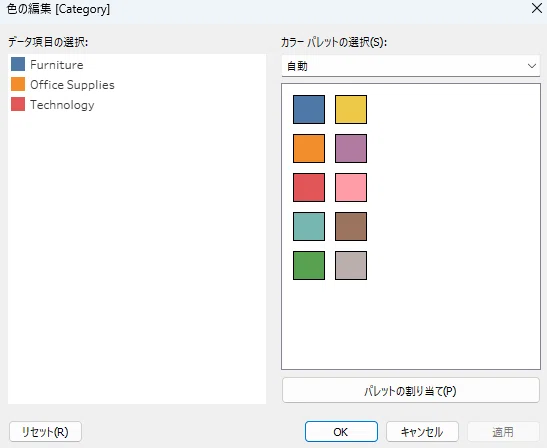Click the orange swatch beside Office Supplies

coord(18,84)
